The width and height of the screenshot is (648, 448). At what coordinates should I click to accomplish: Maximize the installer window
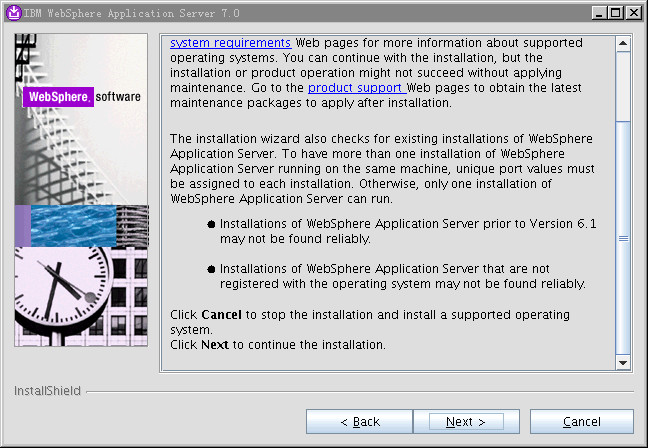(615, 12)
